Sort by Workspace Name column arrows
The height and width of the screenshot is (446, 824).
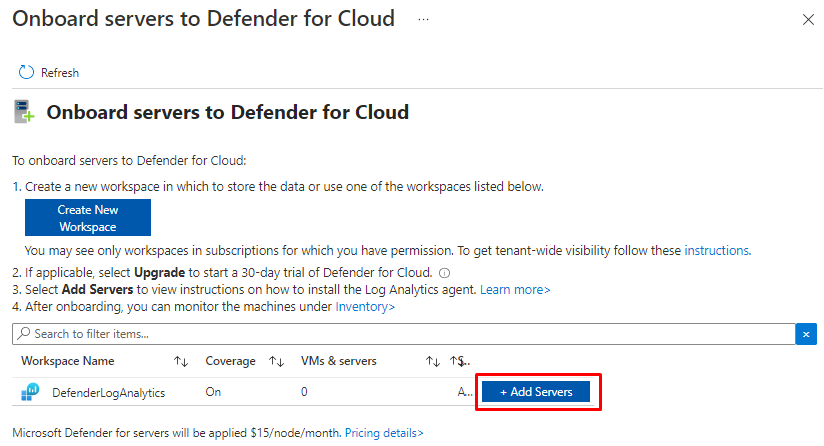[x=181, y=361]
